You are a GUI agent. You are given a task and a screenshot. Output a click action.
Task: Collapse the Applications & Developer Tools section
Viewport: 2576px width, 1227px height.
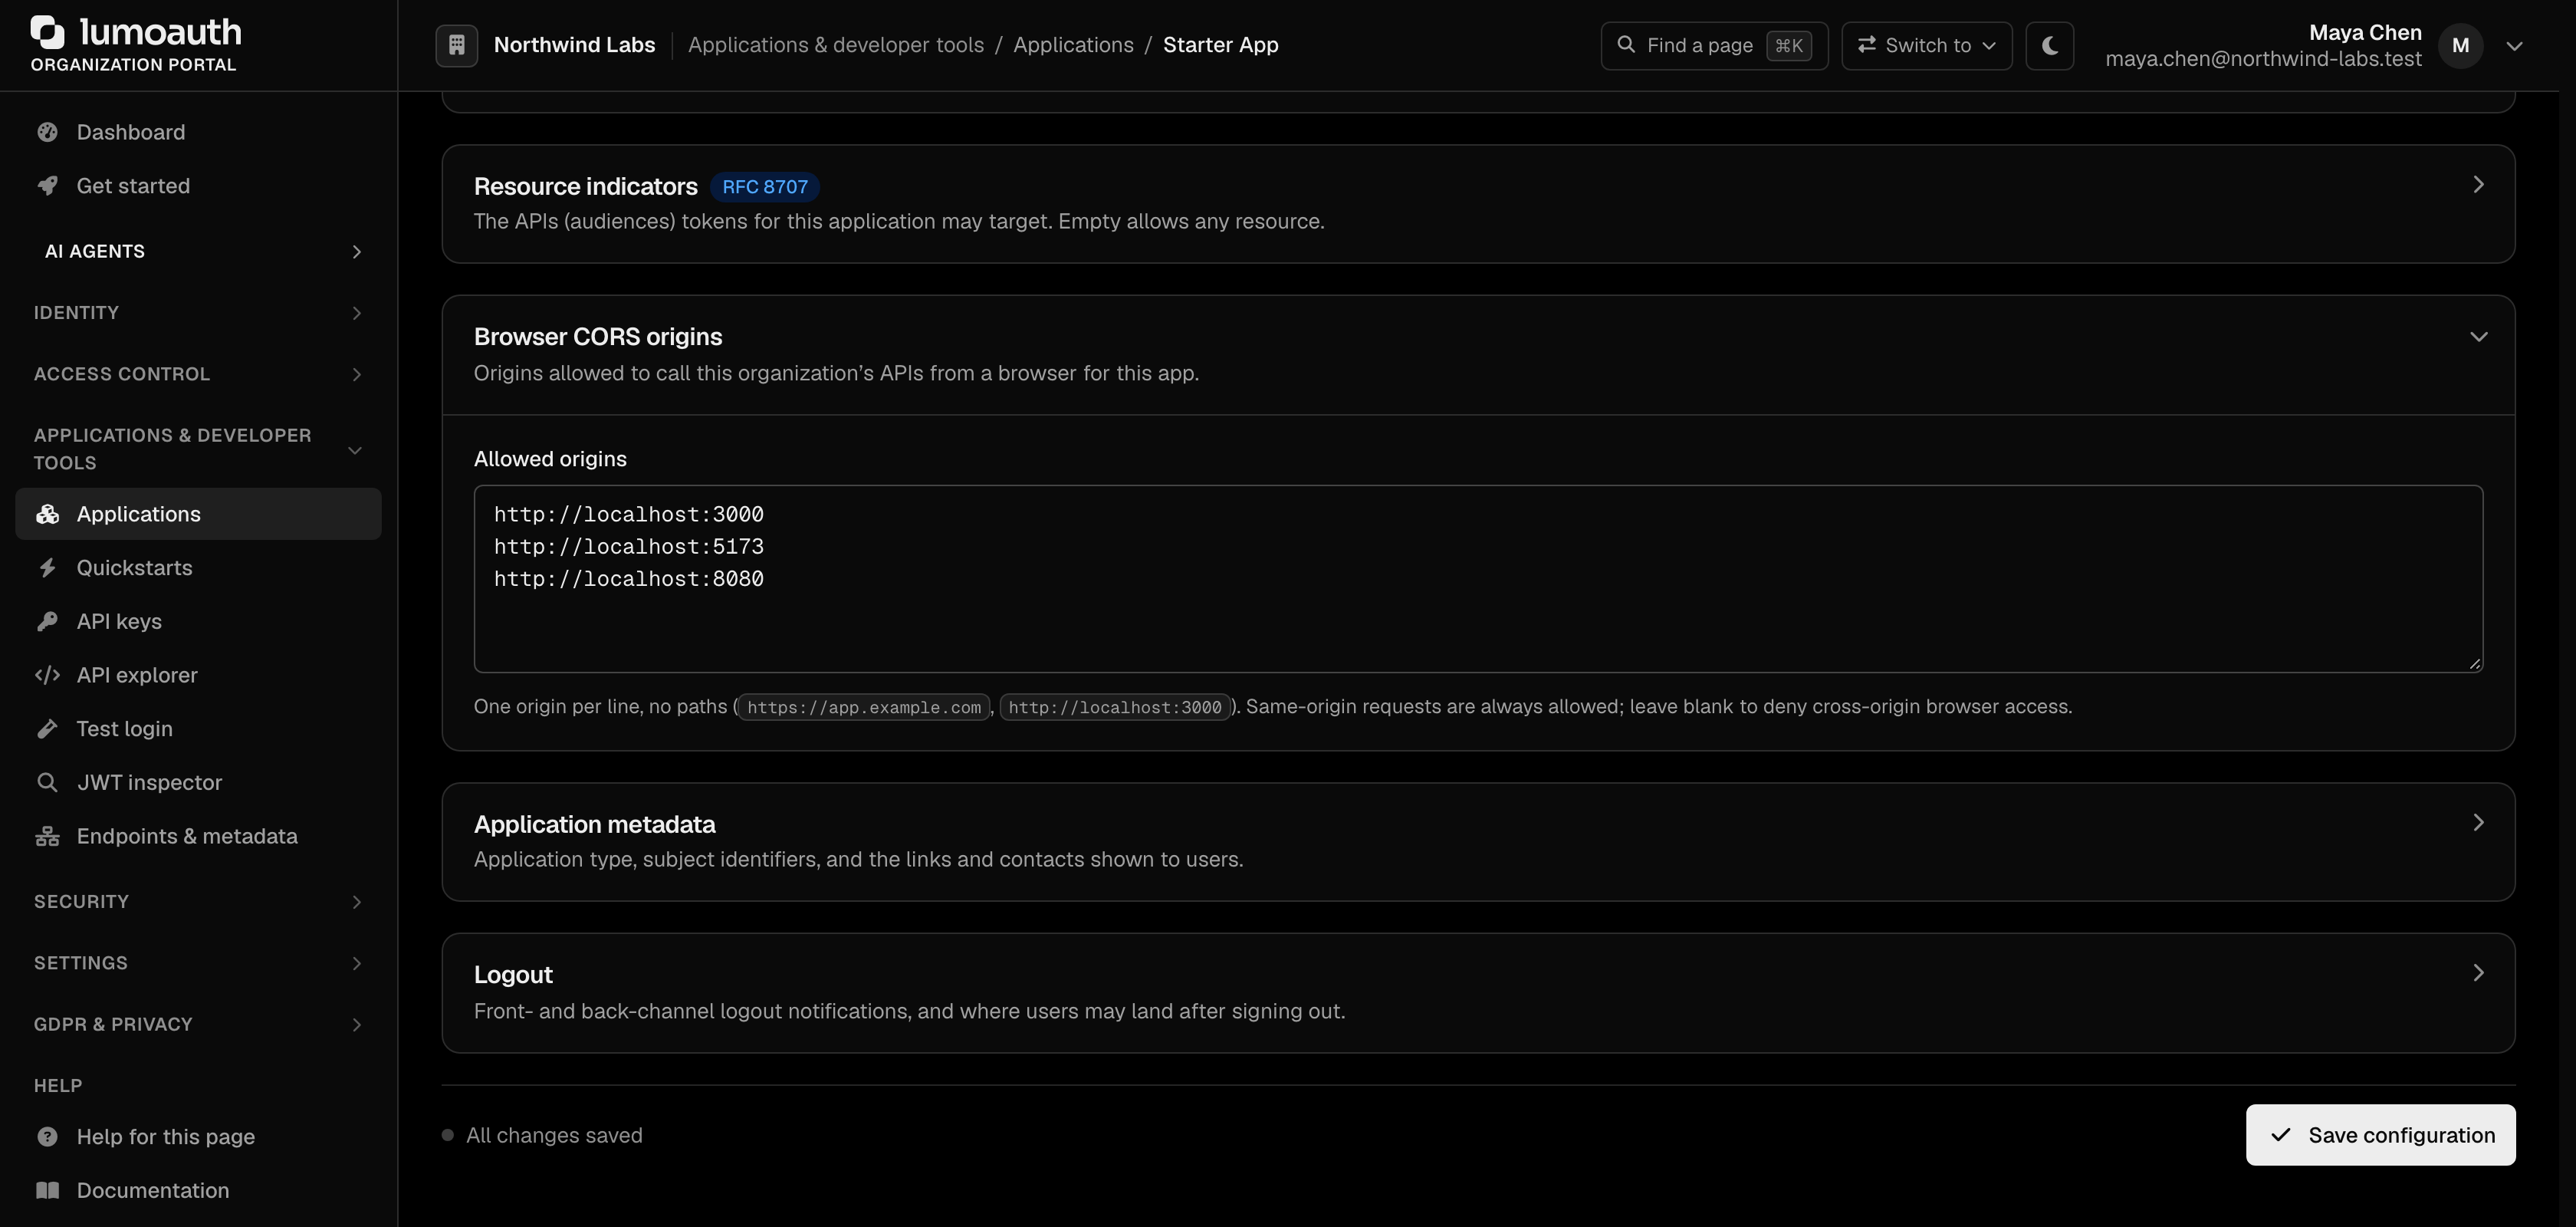(x=198, y=449)
